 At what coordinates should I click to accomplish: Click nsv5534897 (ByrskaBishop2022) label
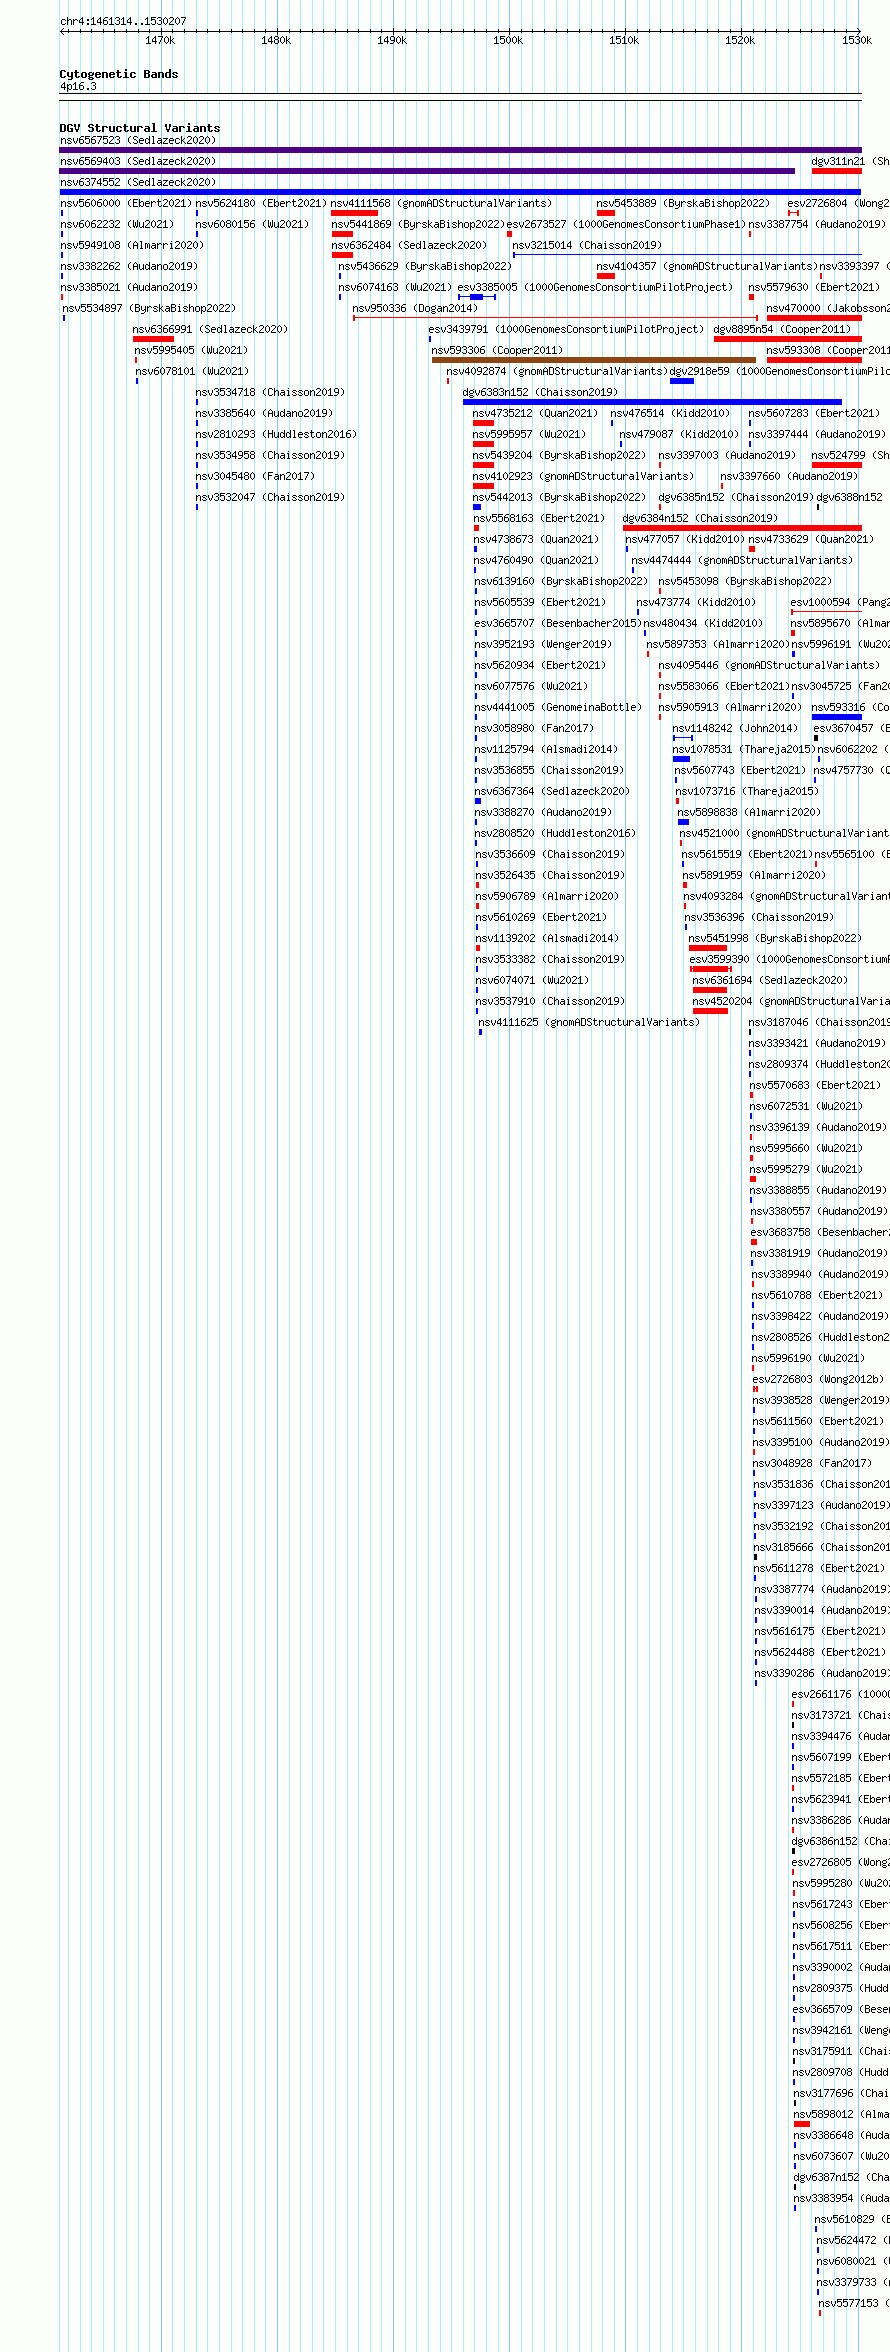[x=150, y=308]
